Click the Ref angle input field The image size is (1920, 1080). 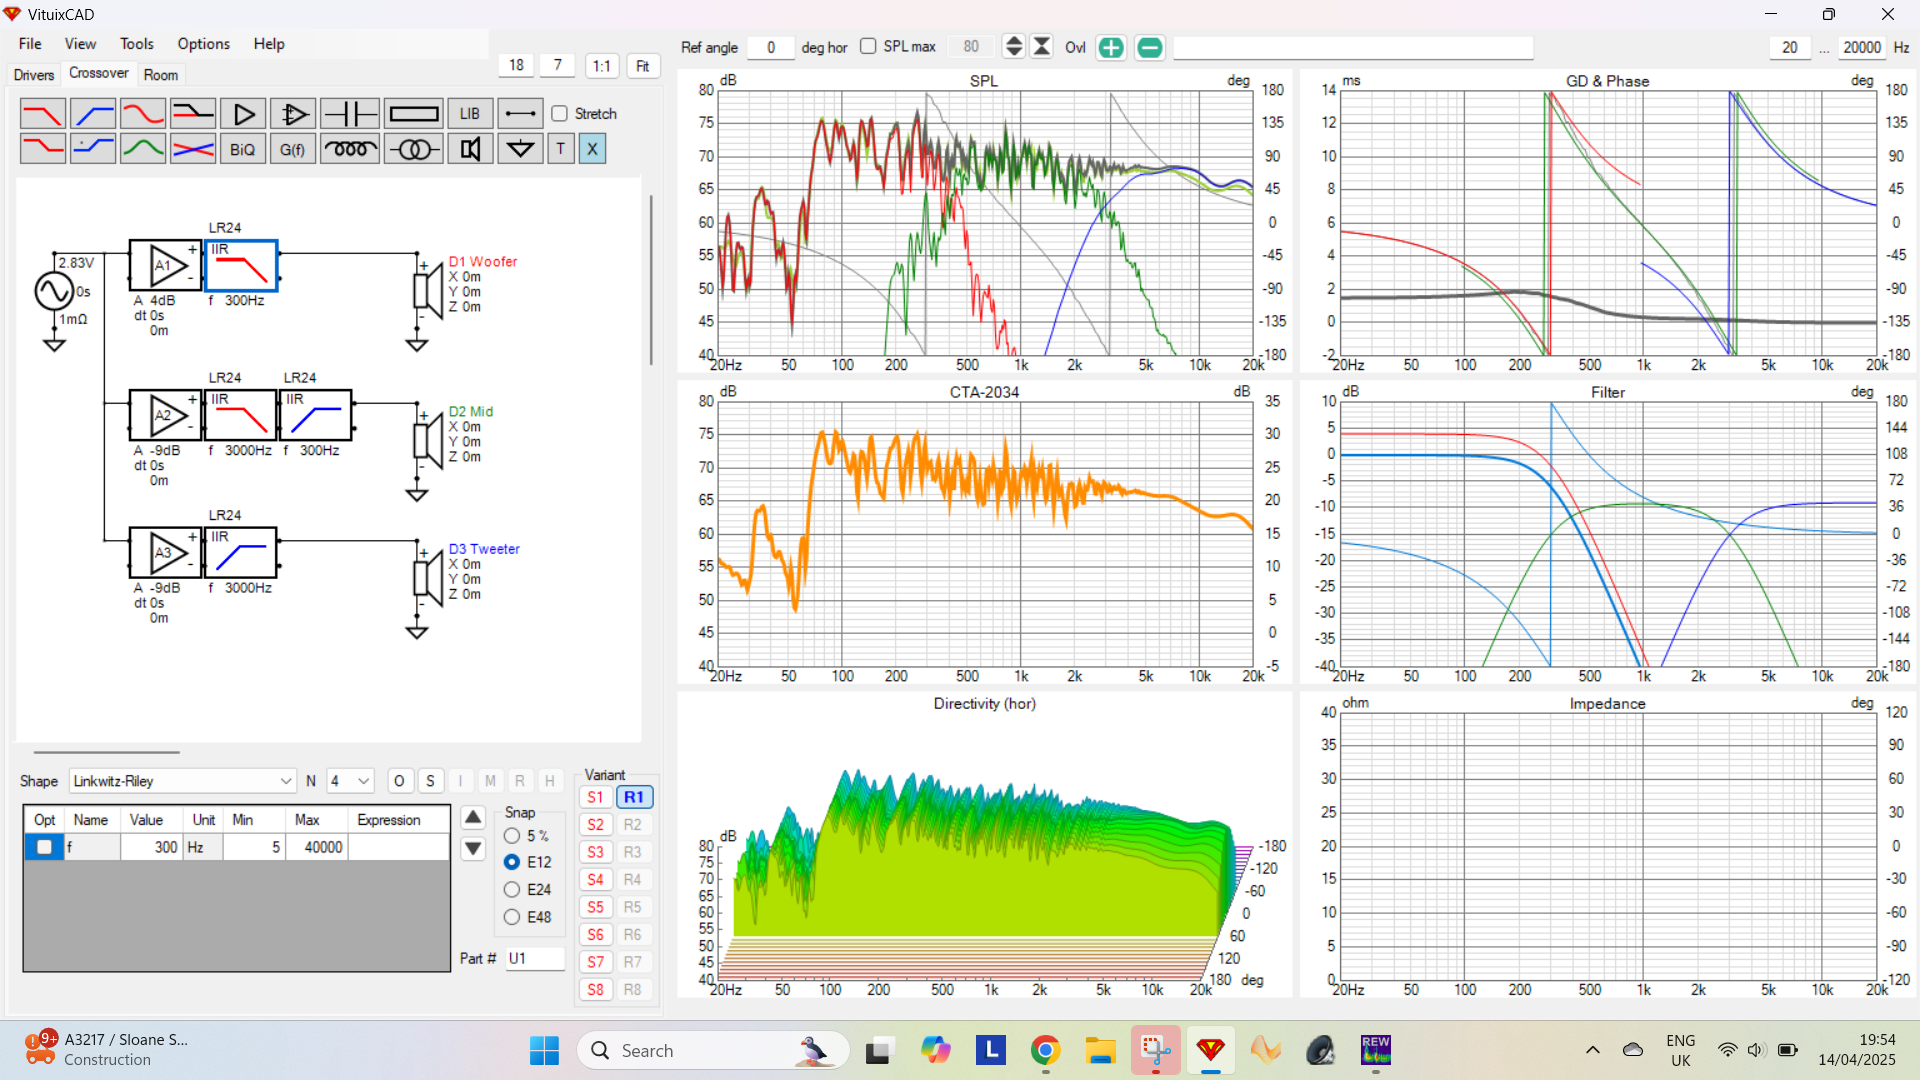point(771,47)
